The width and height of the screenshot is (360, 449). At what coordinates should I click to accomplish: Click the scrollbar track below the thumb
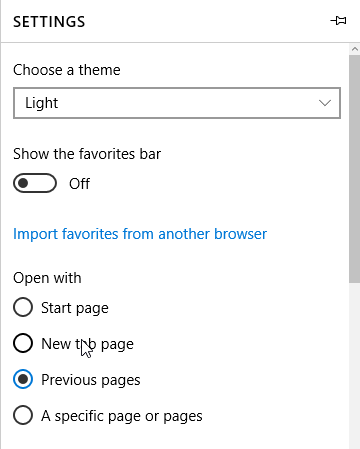(355, 365)
